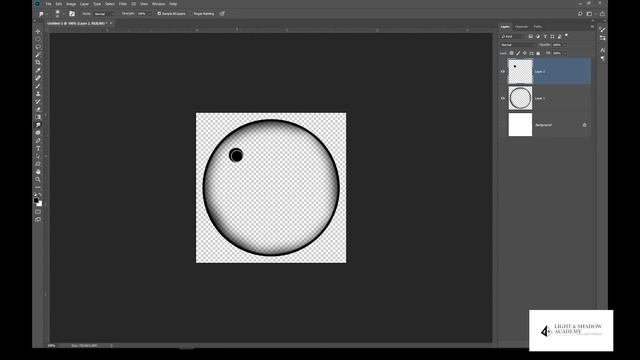Select the Zoom tool

point(38,180)
